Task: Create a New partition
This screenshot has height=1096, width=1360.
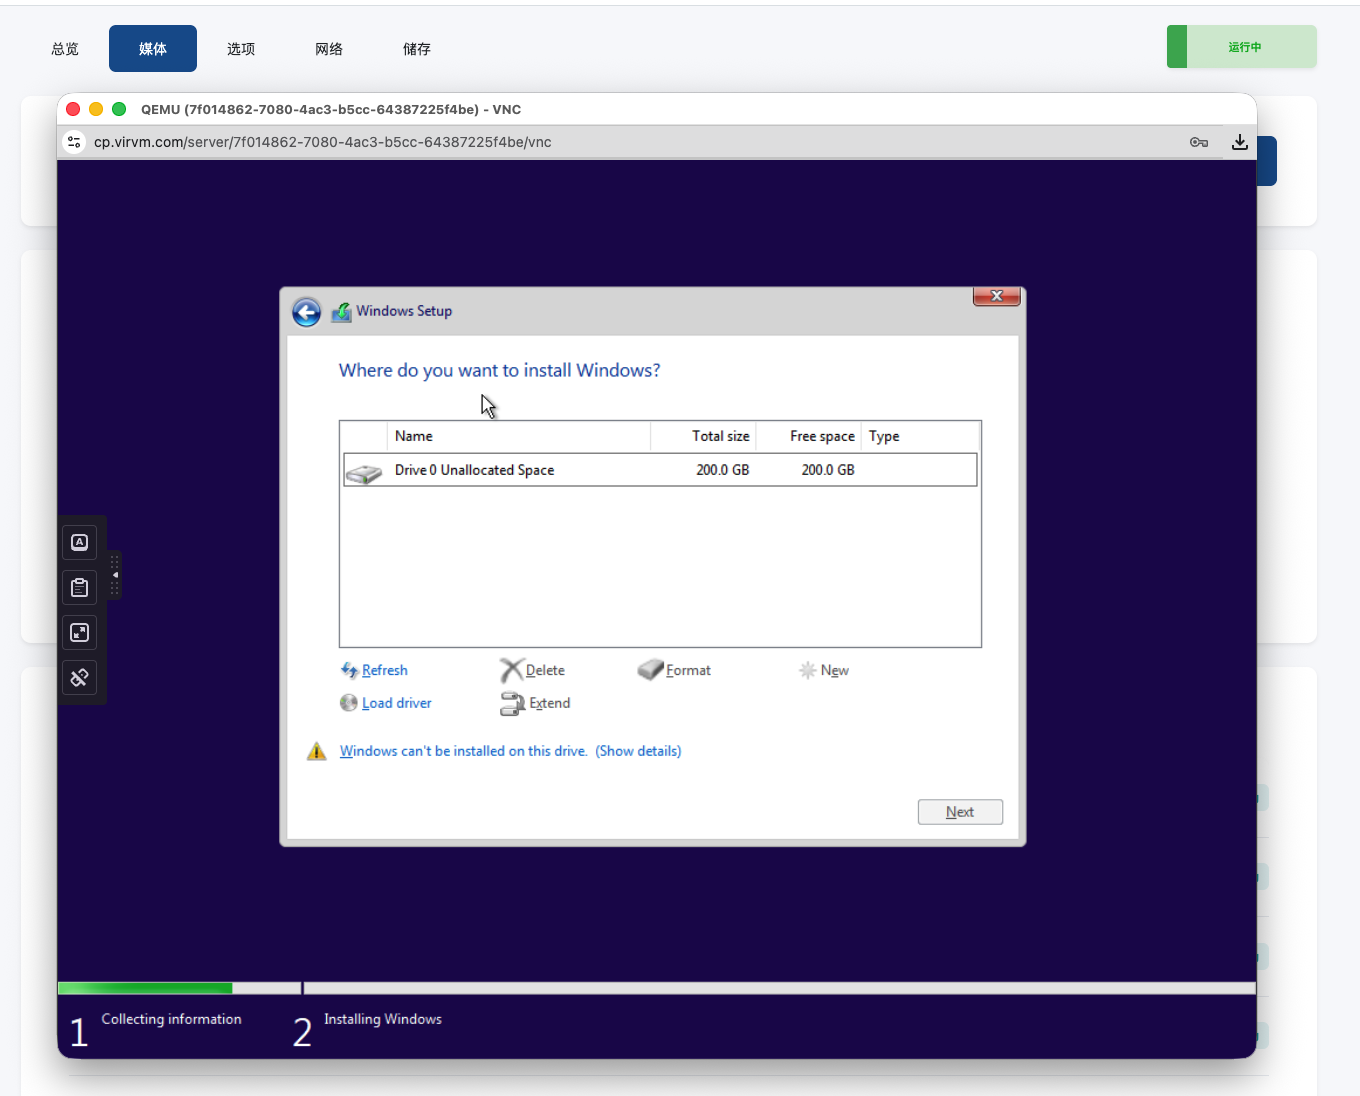Action: pos(824,670)
